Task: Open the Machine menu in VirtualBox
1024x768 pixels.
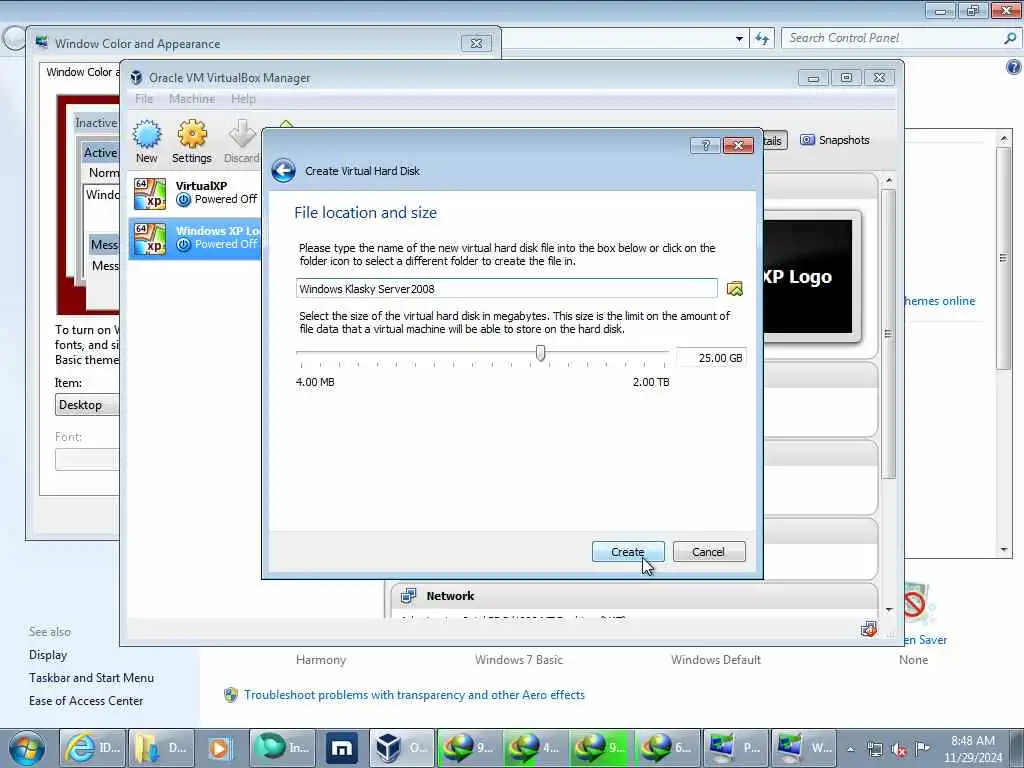Action: tap(192, 99)
